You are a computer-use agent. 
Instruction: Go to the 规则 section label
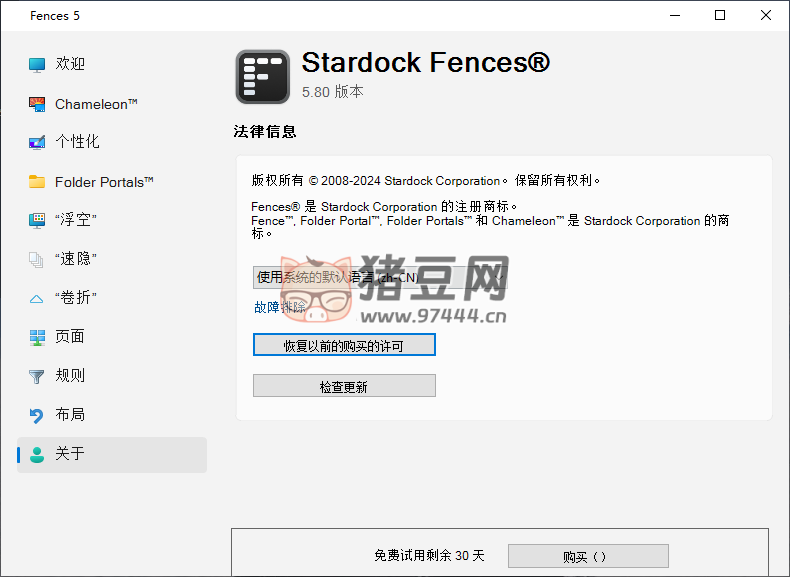(x=70, y=376)
